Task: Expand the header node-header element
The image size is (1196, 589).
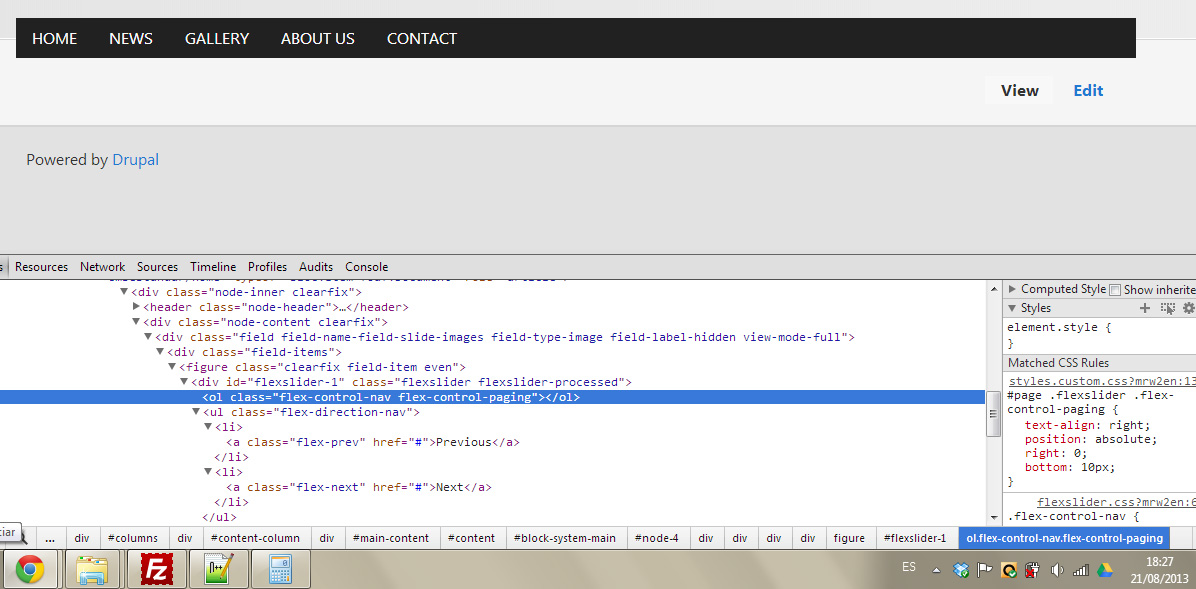Action: tap(137, 307)
